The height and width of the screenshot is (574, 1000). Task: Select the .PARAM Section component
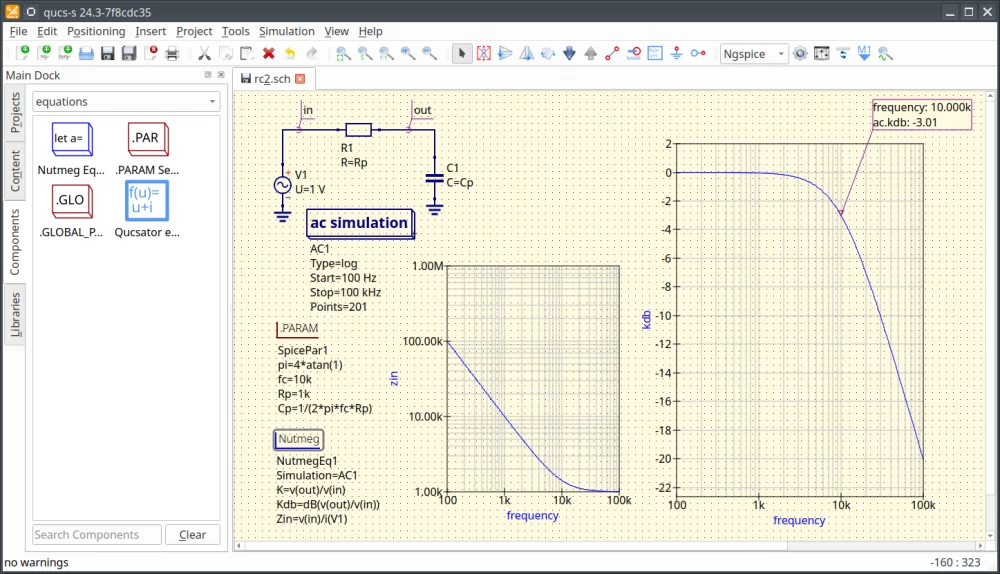coord(147,149)
